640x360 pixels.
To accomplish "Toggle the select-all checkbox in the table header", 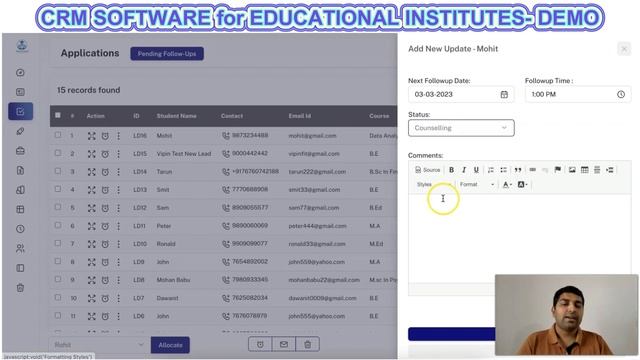I will (58, 116).
